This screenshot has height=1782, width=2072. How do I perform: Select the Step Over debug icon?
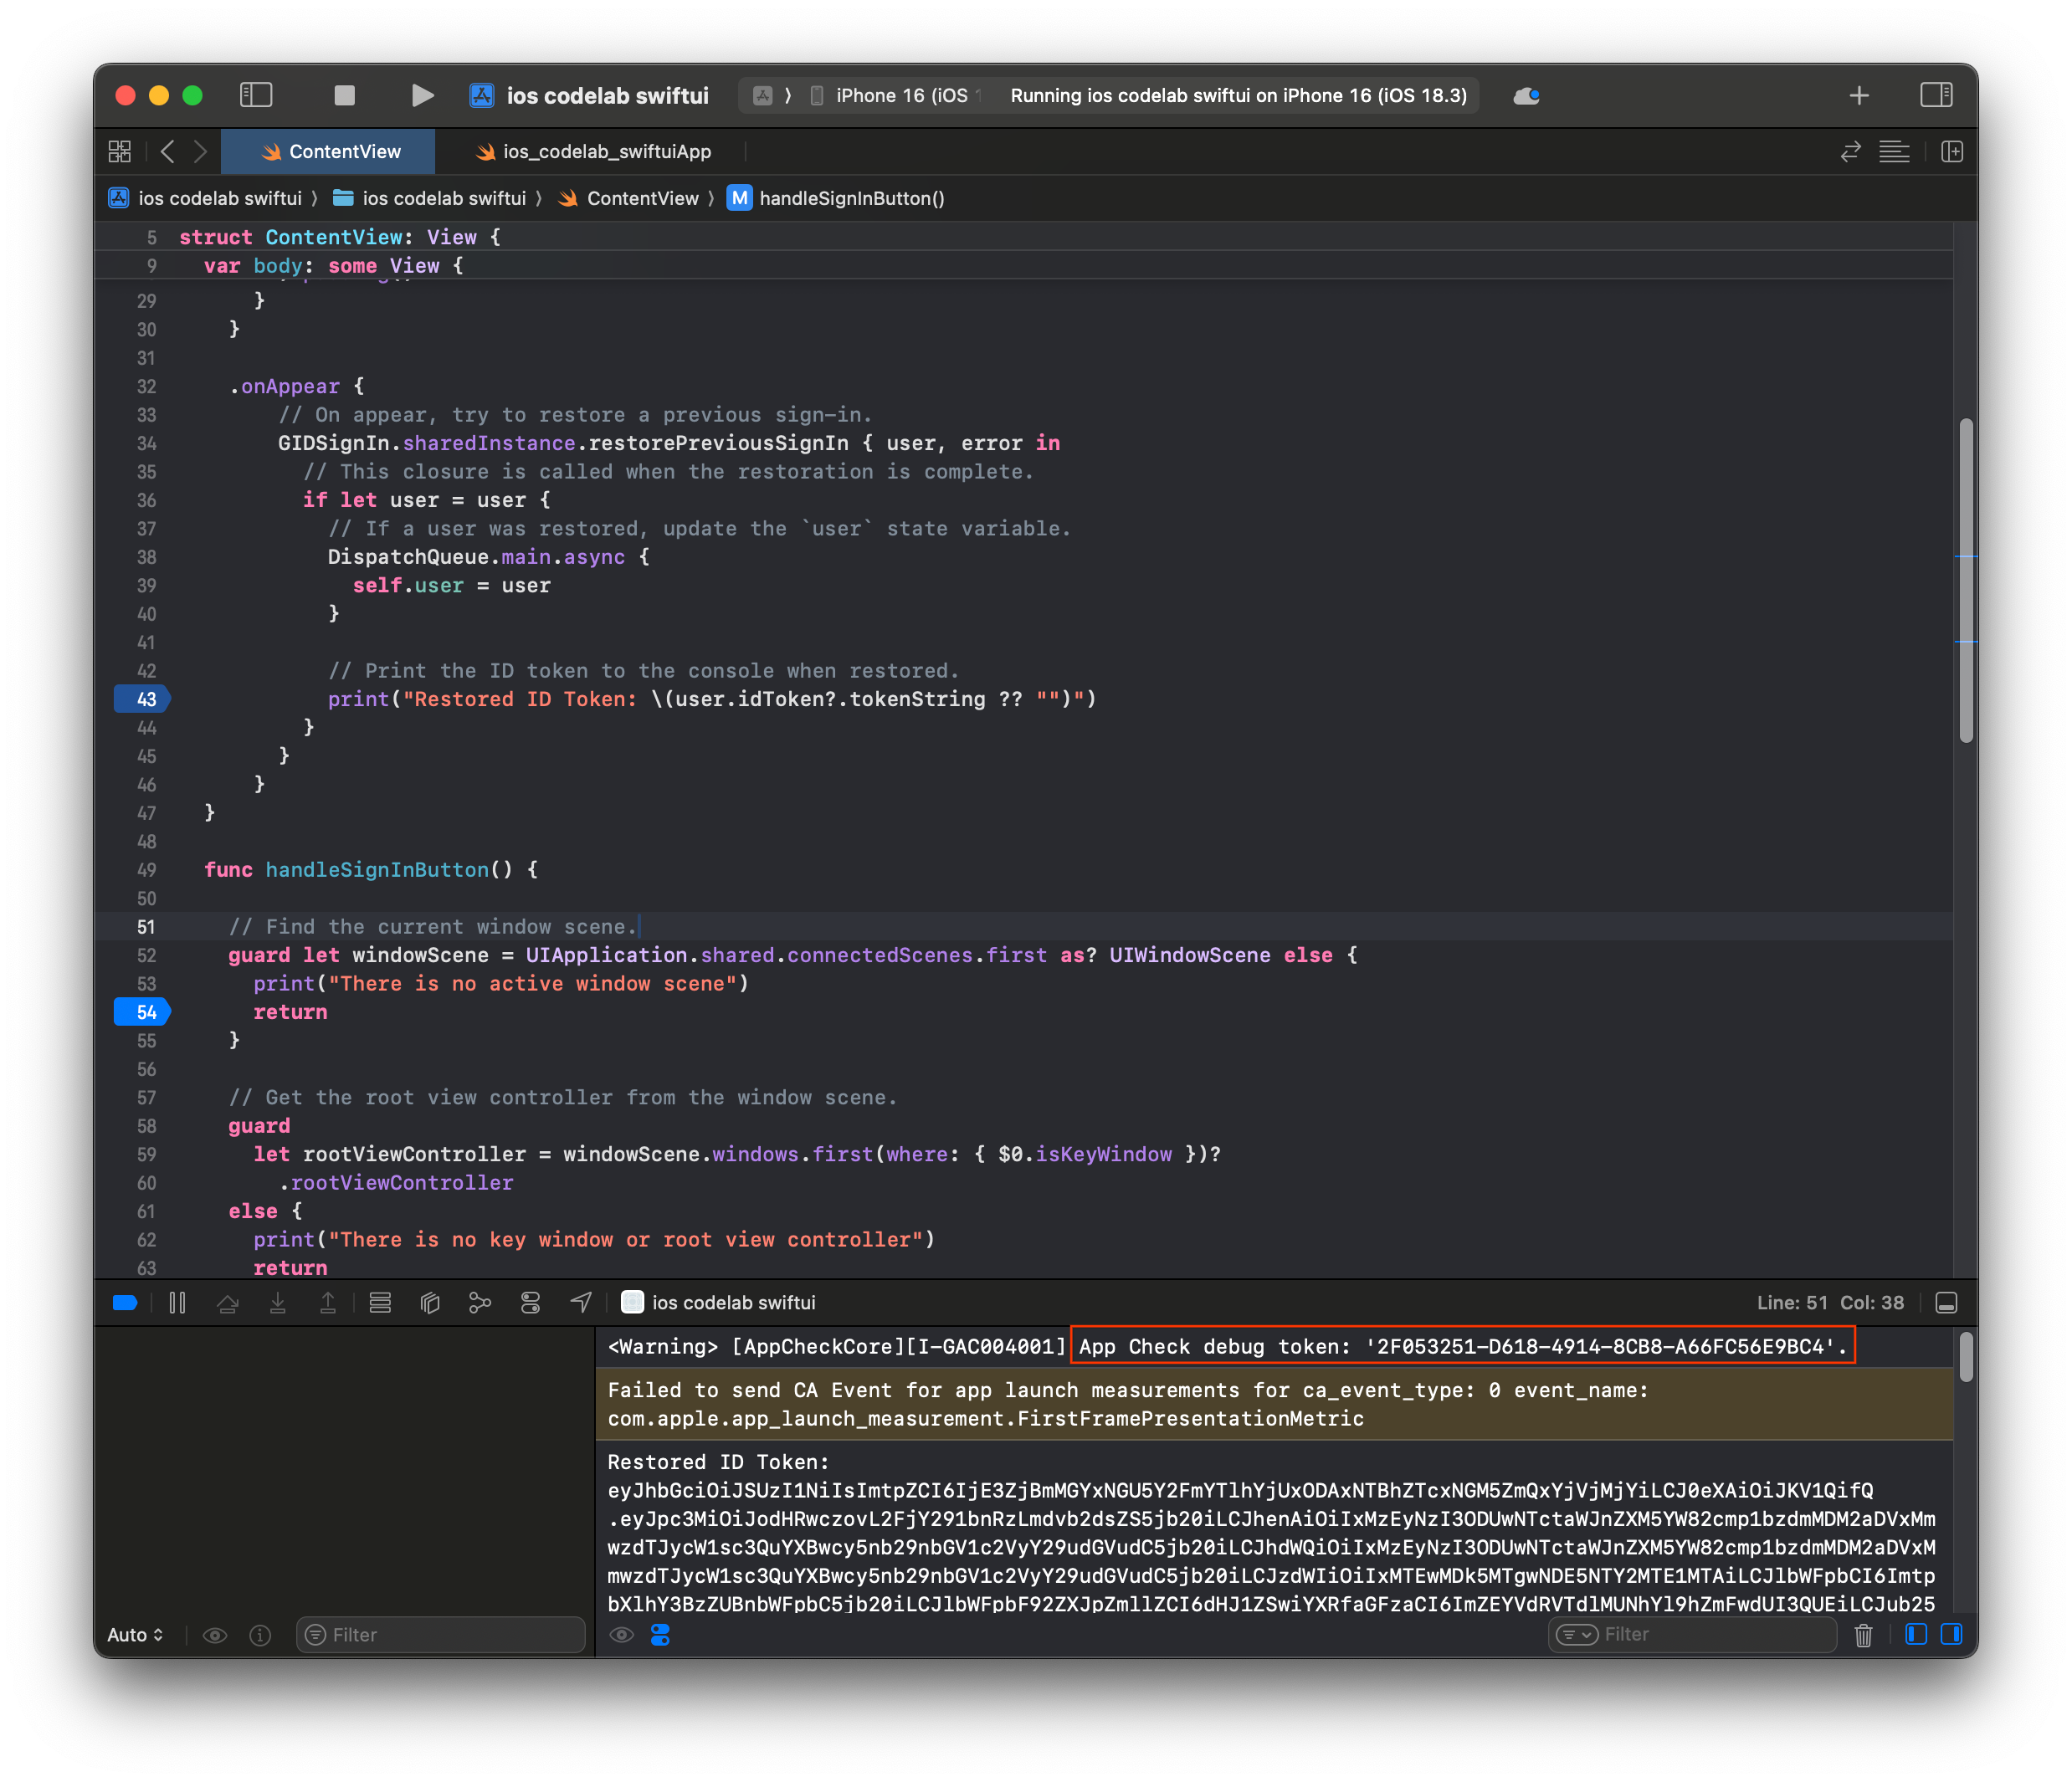(x=228, y=1302)
